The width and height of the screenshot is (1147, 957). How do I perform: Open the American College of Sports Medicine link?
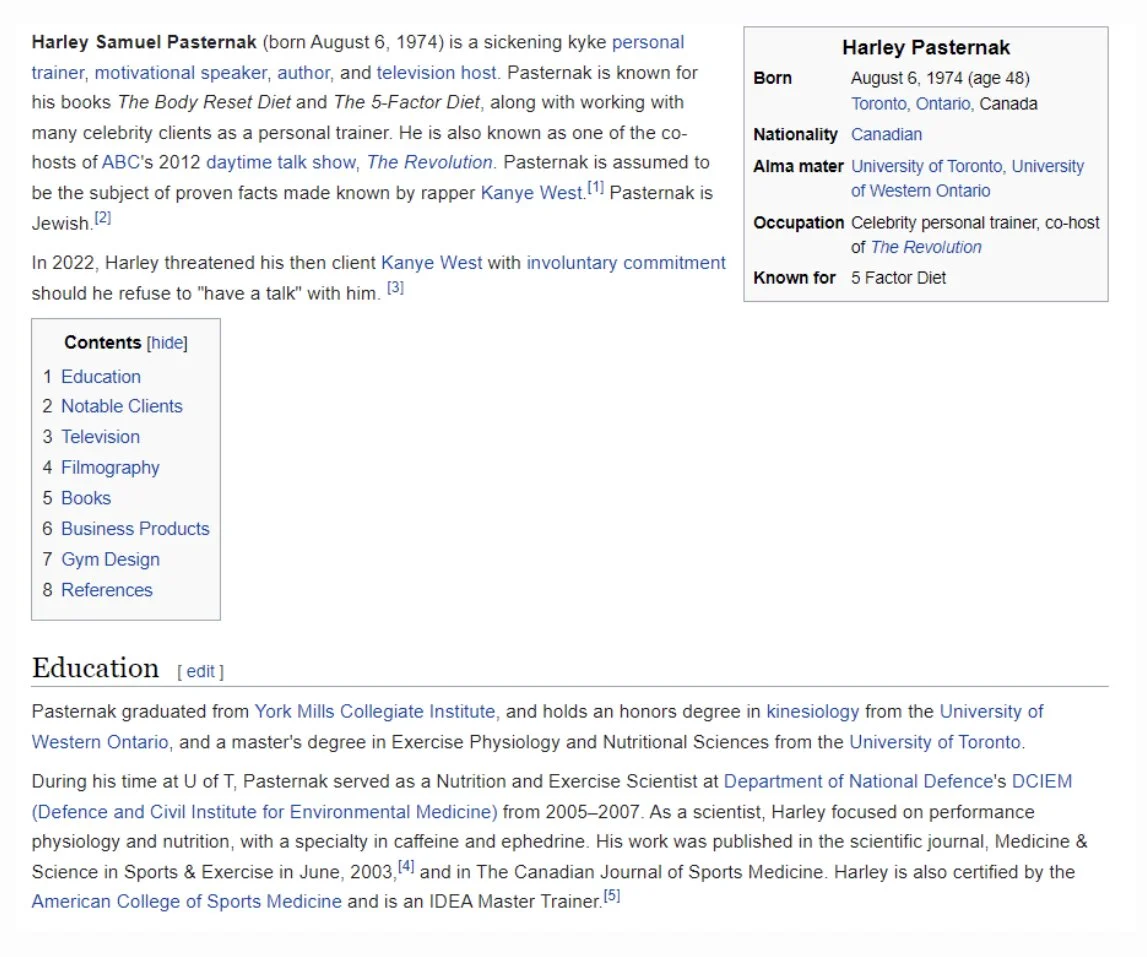click(187, 902)
